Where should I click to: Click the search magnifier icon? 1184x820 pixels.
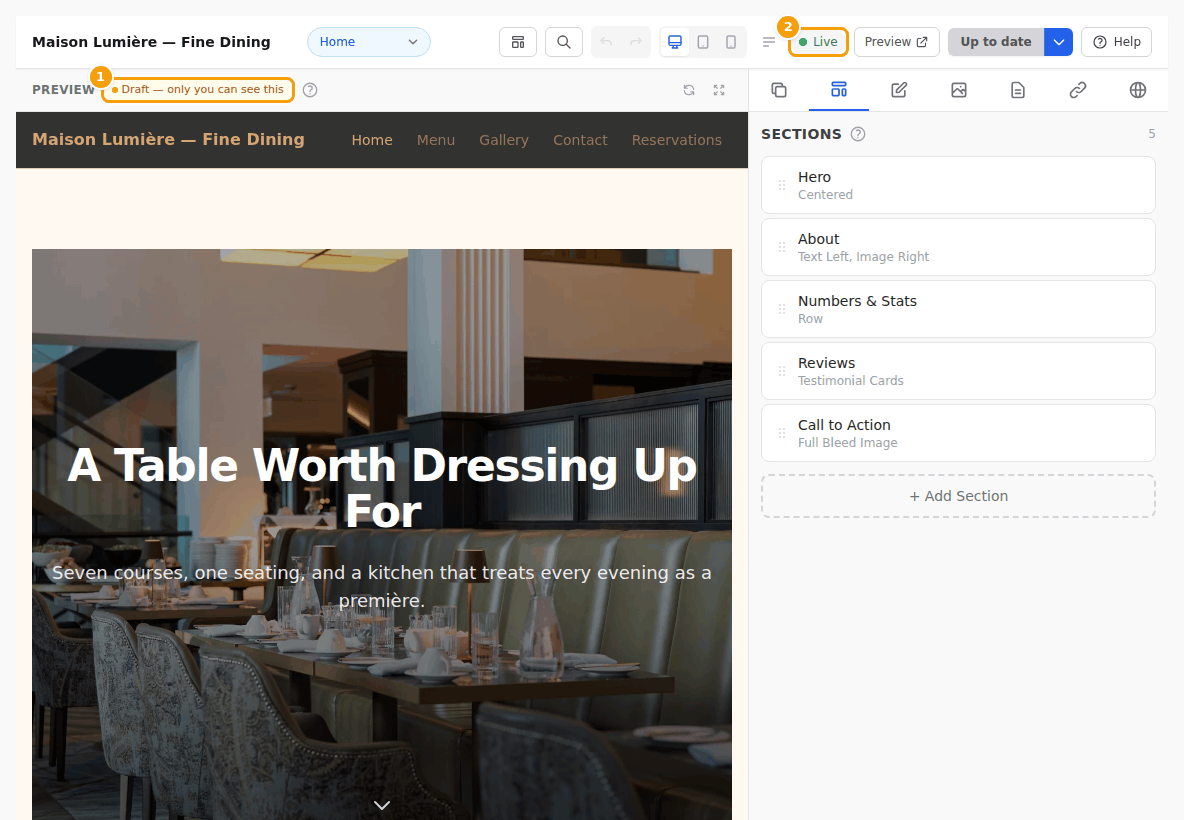click(563, 42)
